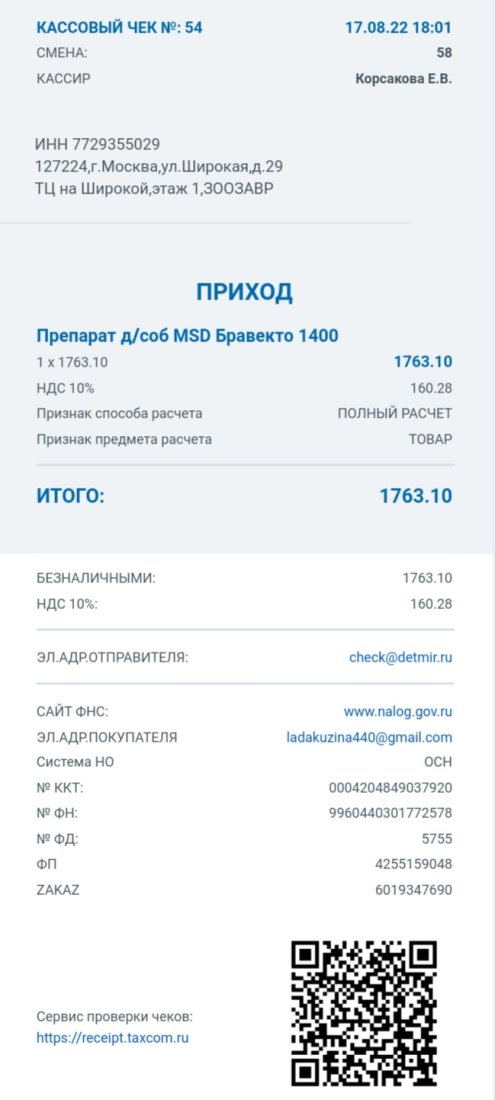Select the ИНН 7729355029 text
Viewport: 495px width, 1100px height.
click(97, 145)
